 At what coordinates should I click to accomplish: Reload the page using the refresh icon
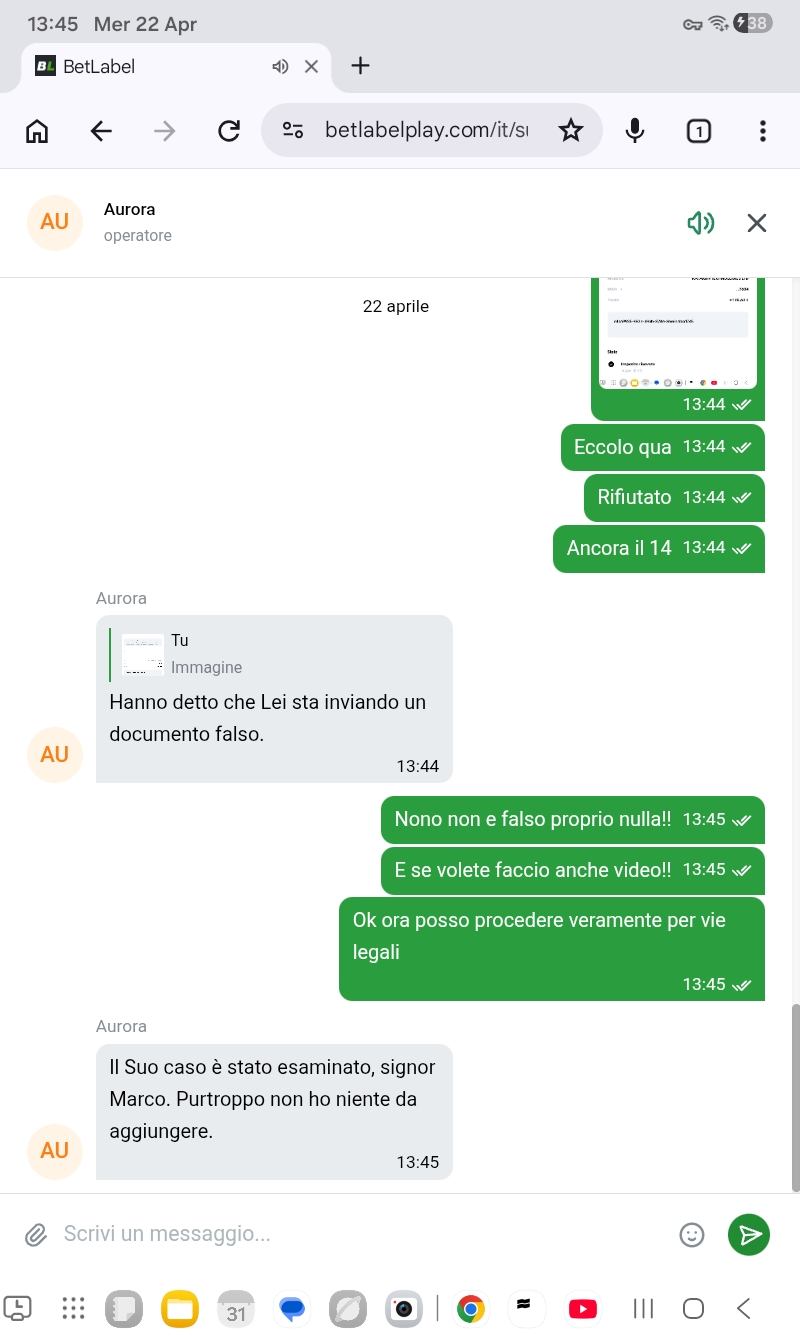coord(229,131)
